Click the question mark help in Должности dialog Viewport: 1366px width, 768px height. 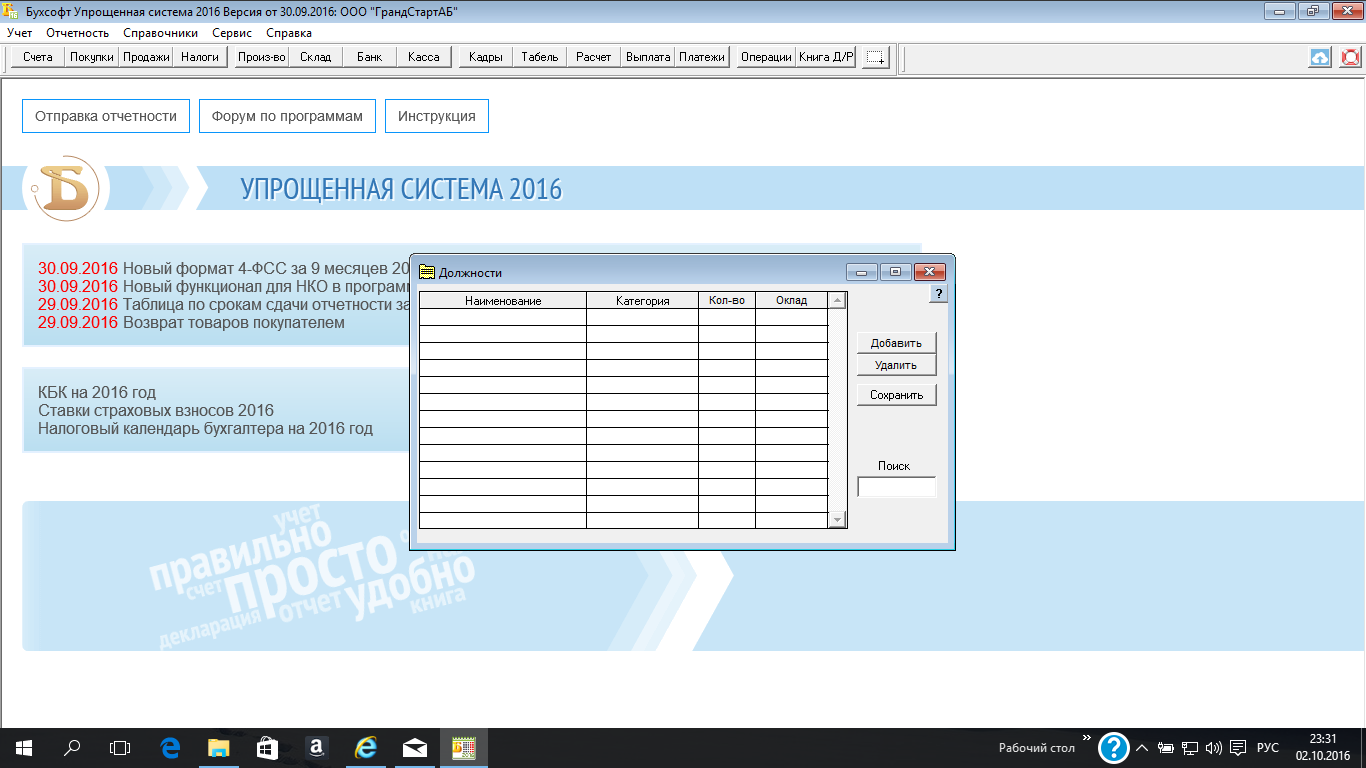click(938, 294)
